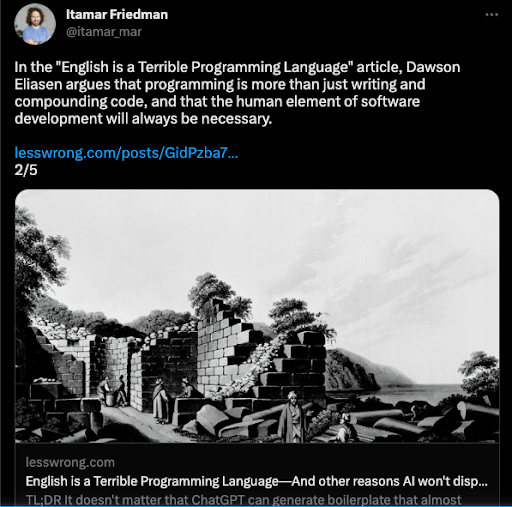Open the ruins illustration link preview image
Screen dimensions: 512x507
coord(257,316)
